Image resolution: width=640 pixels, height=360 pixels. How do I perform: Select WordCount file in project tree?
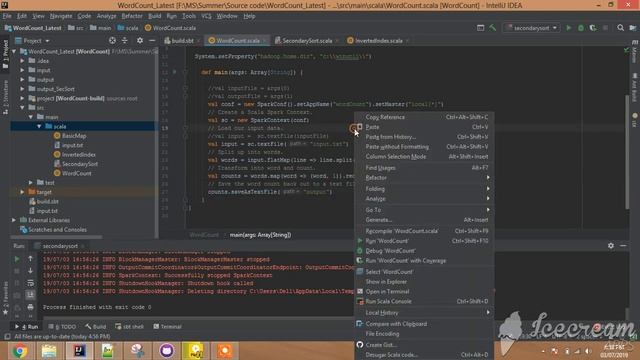click(x=76, y=173)
